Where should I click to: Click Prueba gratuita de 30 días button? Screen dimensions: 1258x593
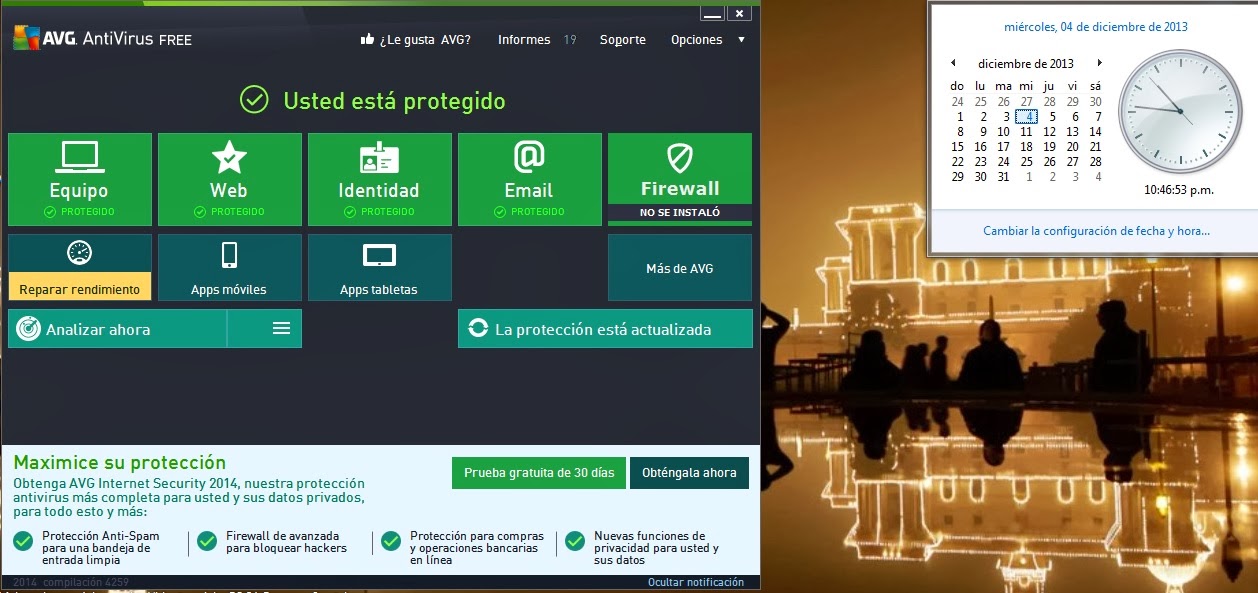[x=539, y=473]
